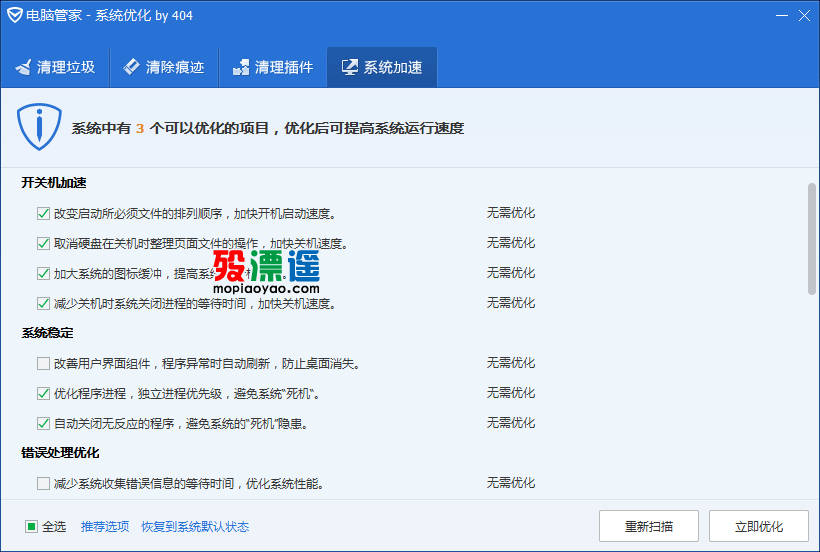Viewport: 820px width, 552px height.
Task: Click the title text 电脑管家 - 系统优化 by 404
Action: pyautogui.click(x=109, y=16)
